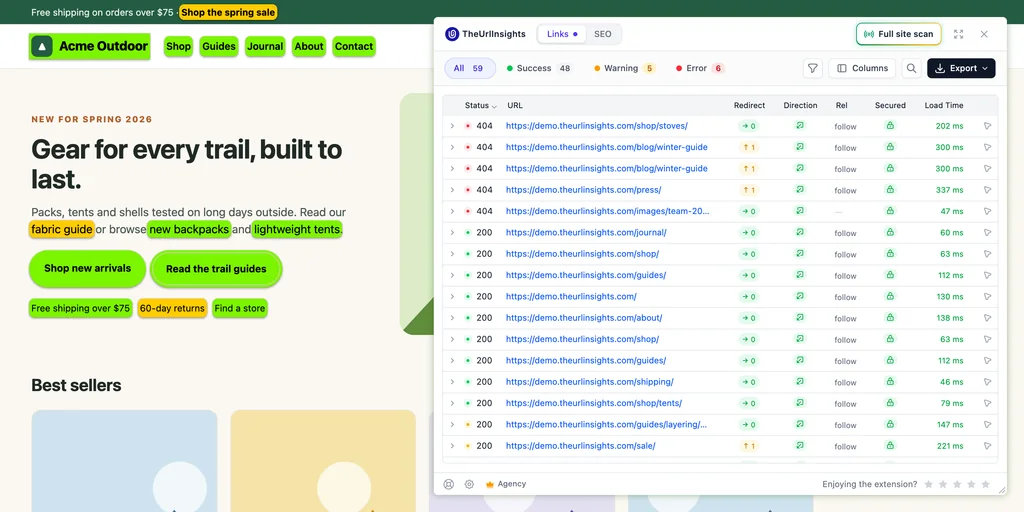1024x512 pixels.
Task: Open the help lifebuoy icon in footer
Action: coord(449,484)
